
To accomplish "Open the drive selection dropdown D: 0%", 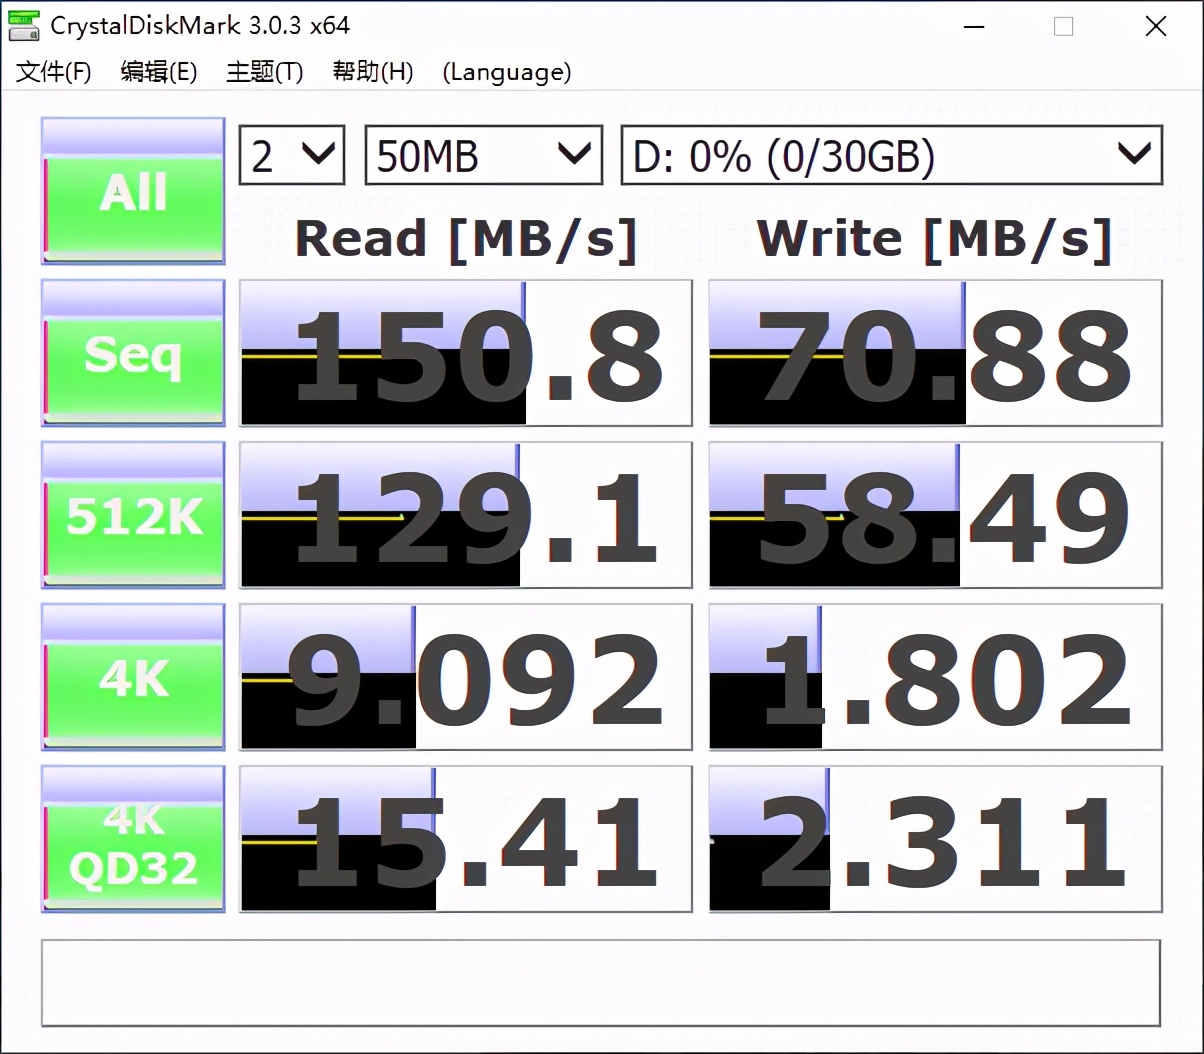I will tap(891, 155).
